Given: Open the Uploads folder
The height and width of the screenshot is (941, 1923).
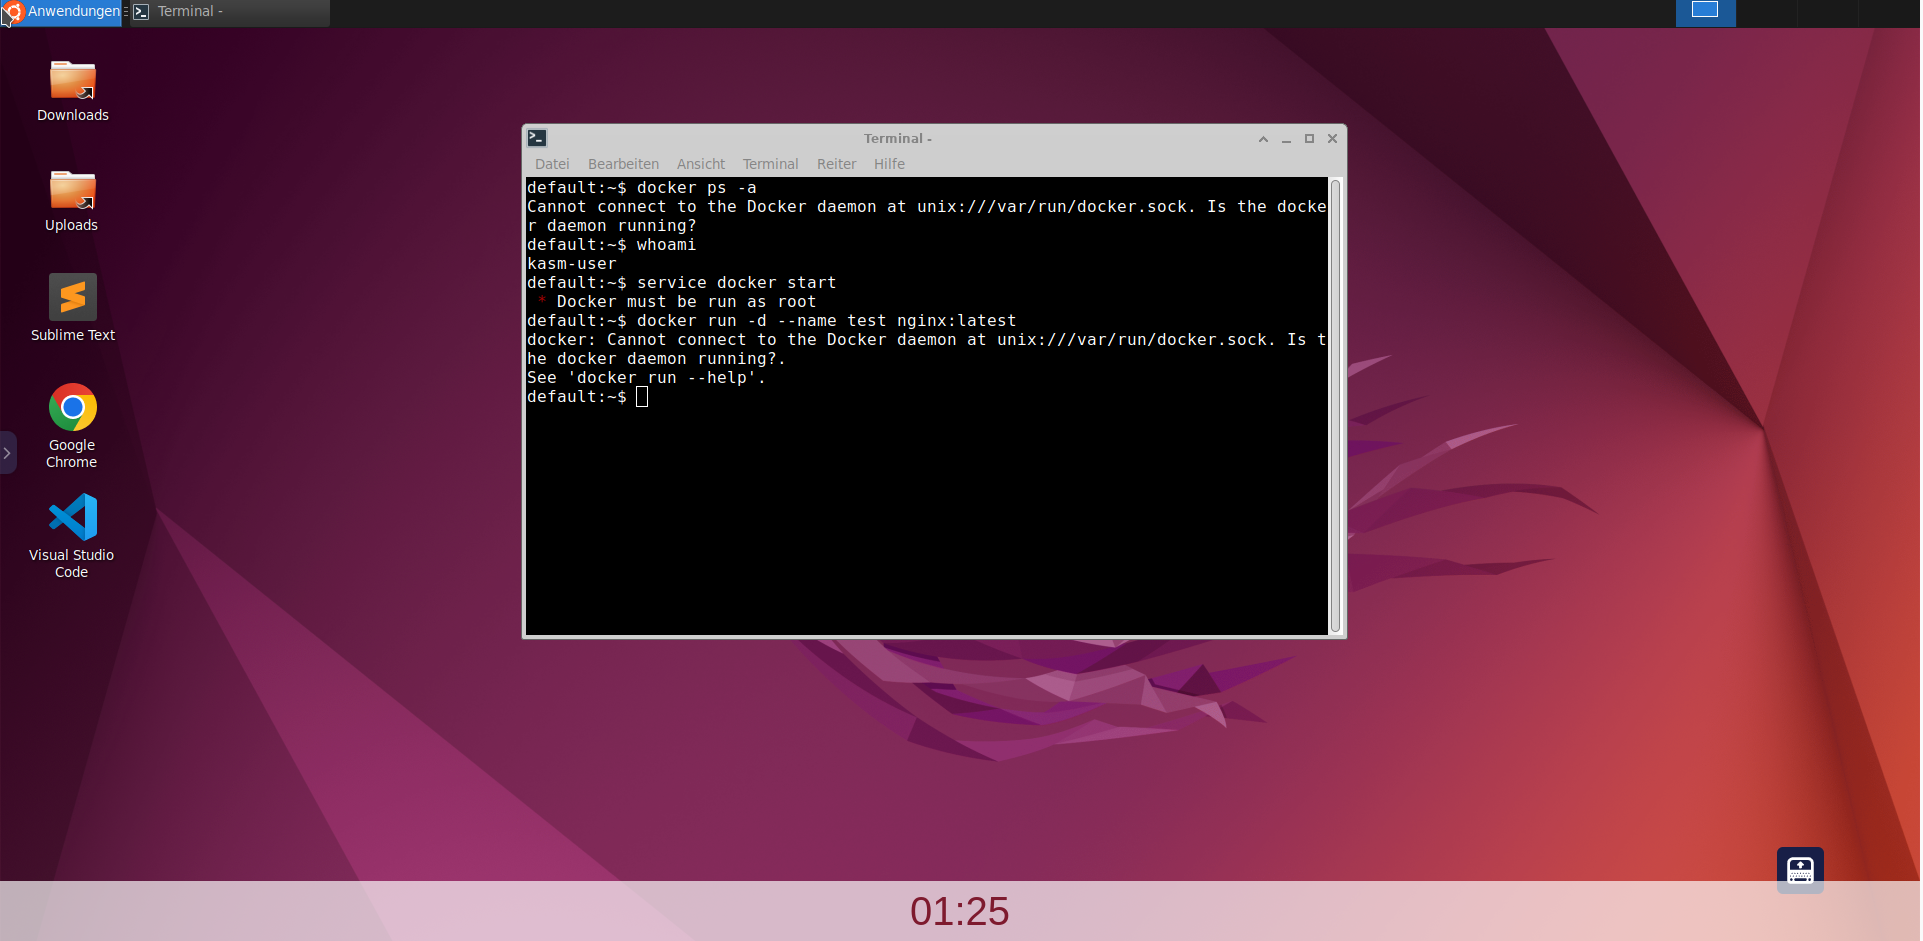Looking at the screenshot, I should pyautogui.click(x=71, y=188).
